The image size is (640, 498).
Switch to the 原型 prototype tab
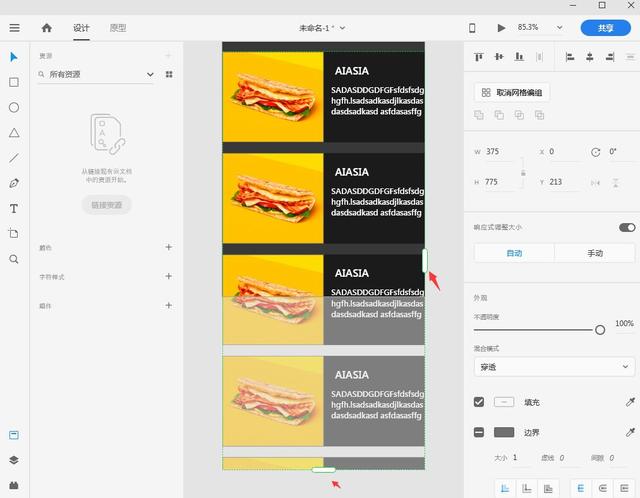coord(118,28)
